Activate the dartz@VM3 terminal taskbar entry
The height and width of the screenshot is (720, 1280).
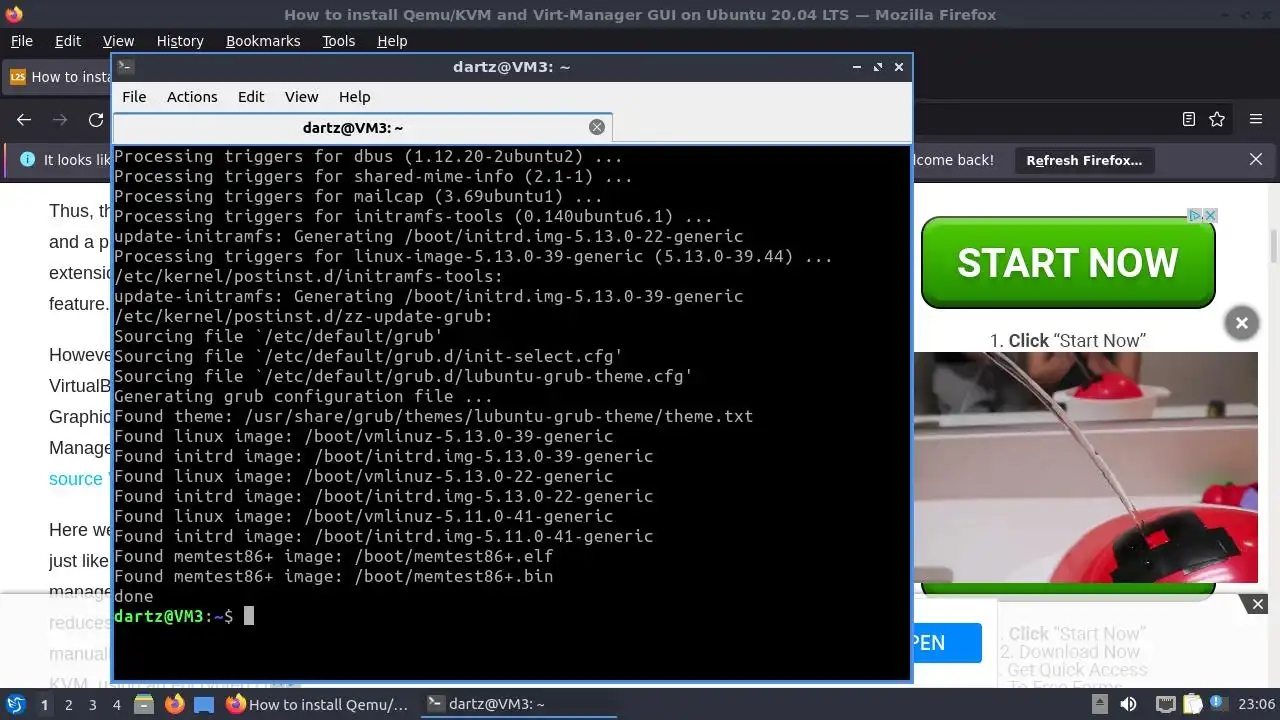click(x=517, y=705)
